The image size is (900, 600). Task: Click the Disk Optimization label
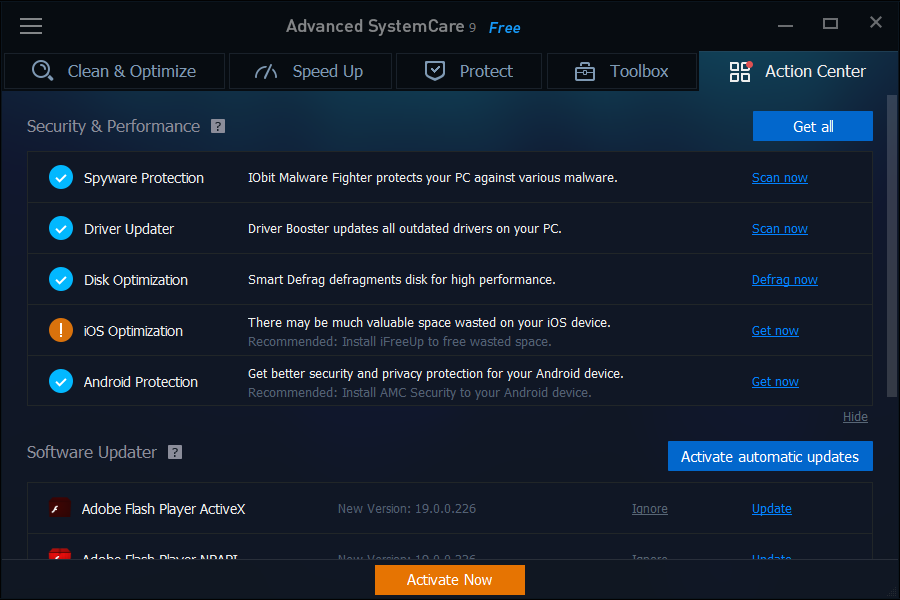click(x=135, y=280)
